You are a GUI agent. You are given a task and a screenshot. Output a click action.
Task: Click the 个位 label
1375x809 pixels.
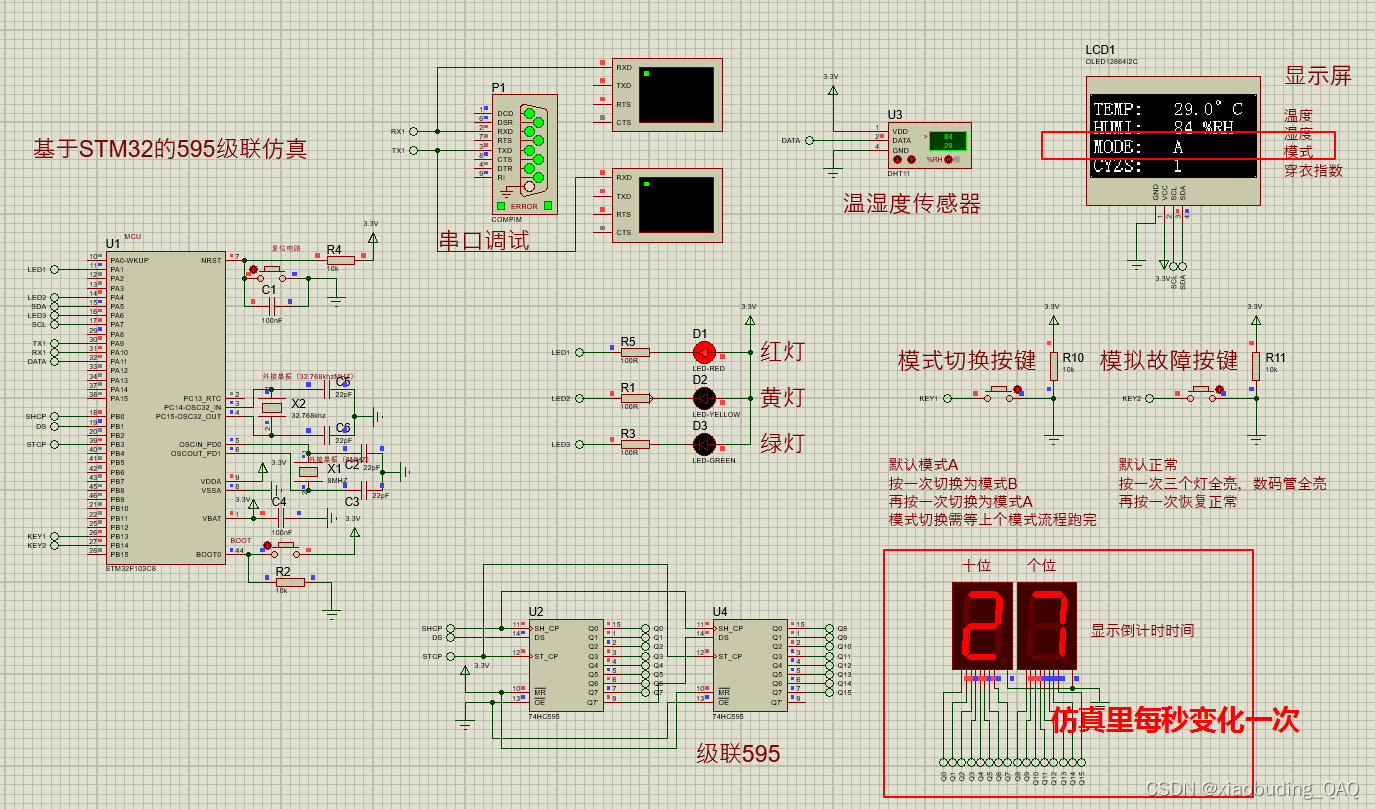point(1041,565)
